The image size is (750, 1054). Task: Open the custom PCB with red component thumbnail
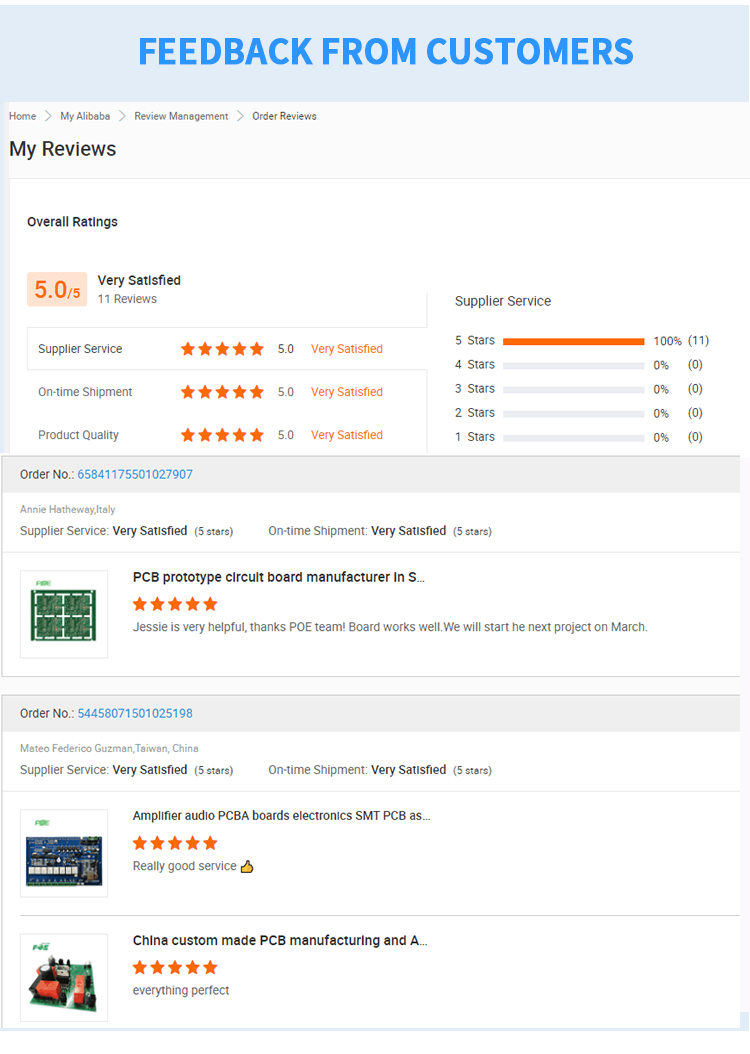tap(64, 977)
